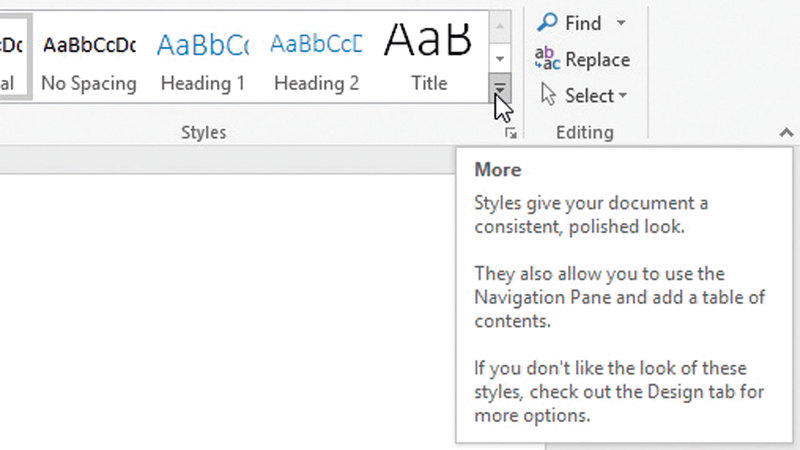Click the Find magnifying glass icon
This screenshot has height=450, width=800.
(x=548, y=23)
